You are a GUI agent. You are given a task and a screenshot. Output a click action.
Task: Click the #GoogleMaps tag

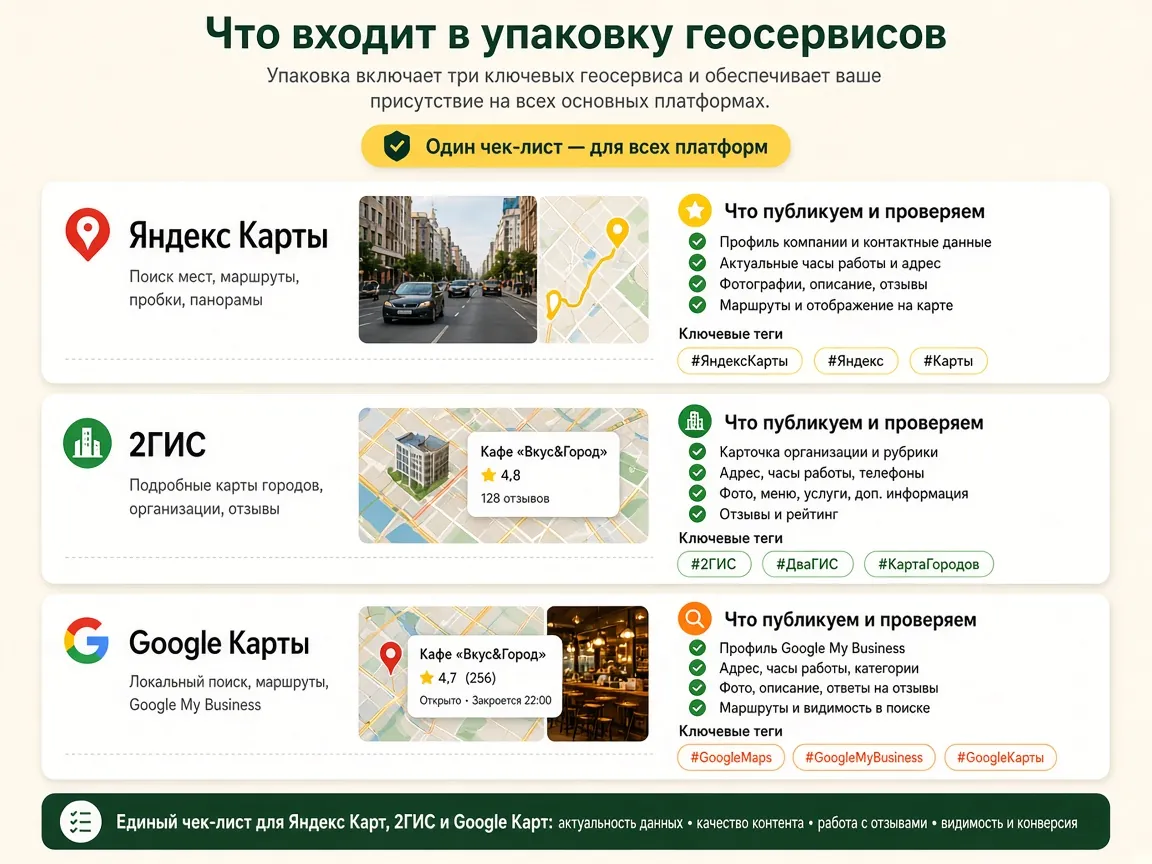(731, 757)
